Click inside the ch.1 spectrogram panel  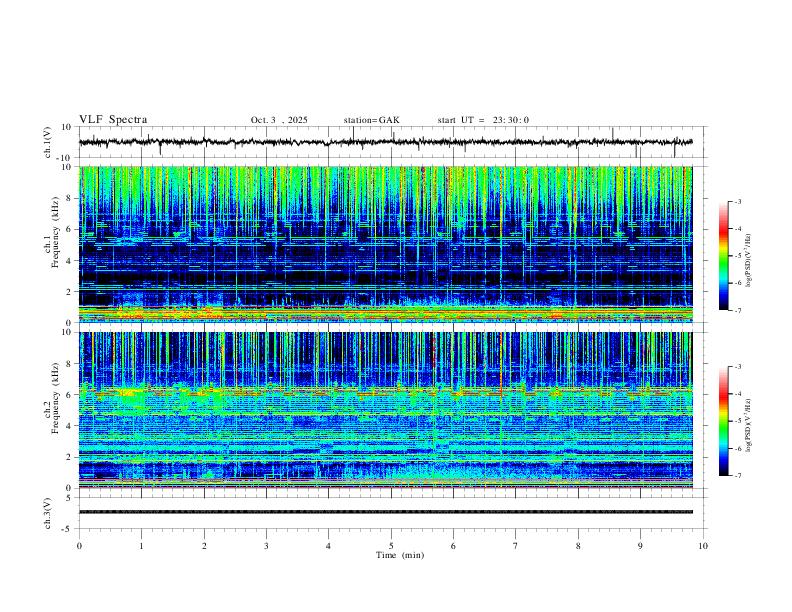coord(385,244)
